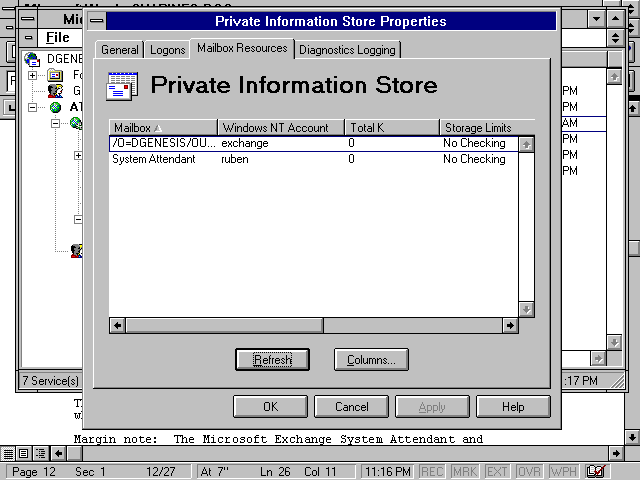This screenshot has width=640, height=480.
Task: Click the Administrator window minimize arrow
Action: pyautogui.click(x=596, y=19)
